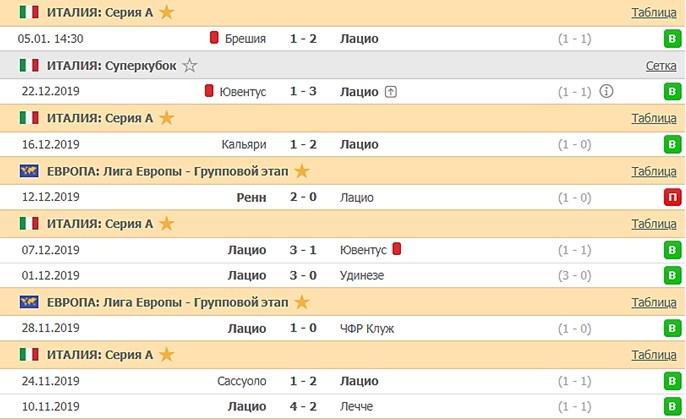This screenshot has width=686, height=419.
Task: Click the info icon on Ювентус–Лацио Supercup match
Action: [x=606, y=91]
